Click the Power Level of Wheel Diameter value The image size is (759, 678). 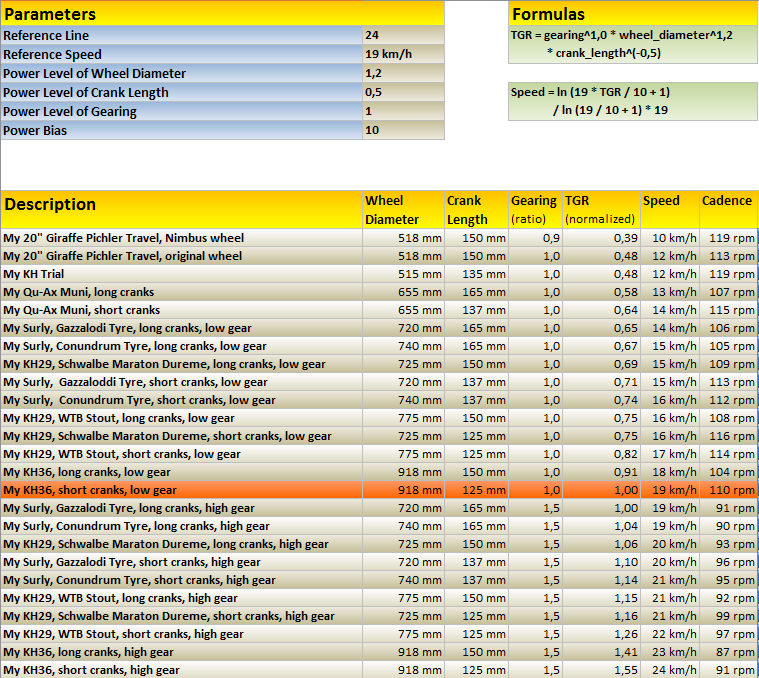point(403,73)
